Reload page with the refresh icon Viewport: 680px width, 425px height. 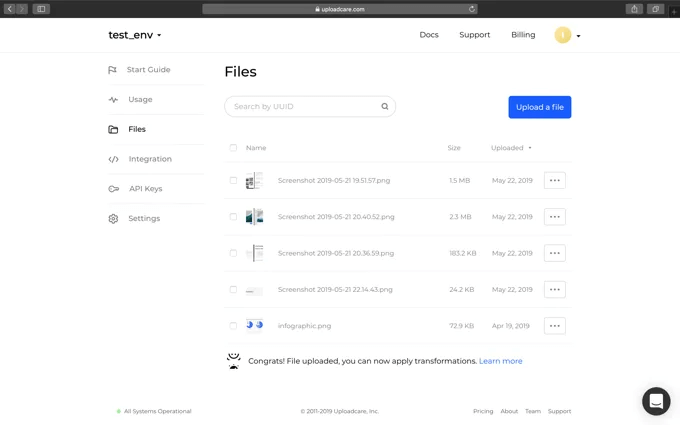[x=472, y=9]
